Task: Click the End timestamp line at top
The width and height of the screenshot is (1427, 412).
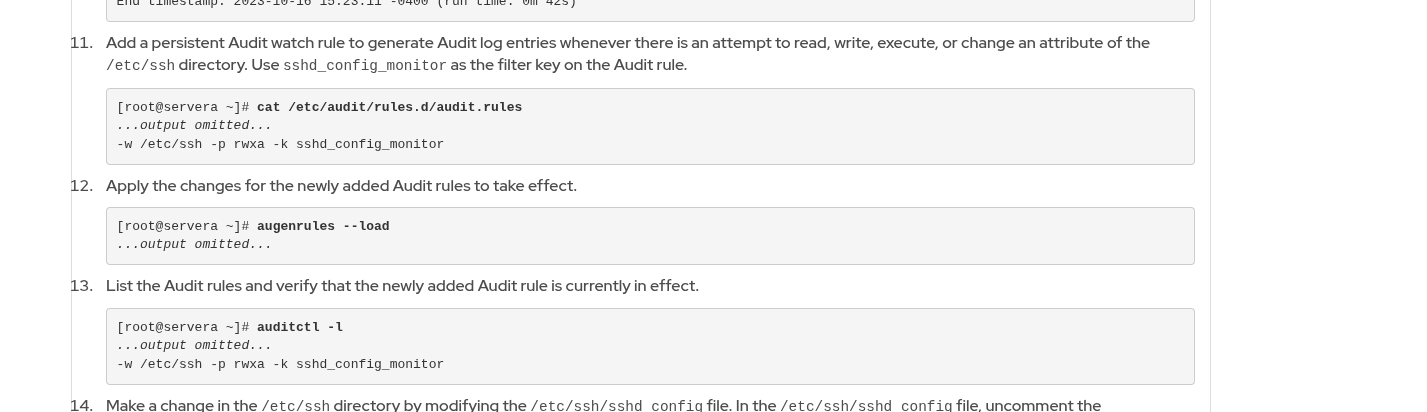Action: tap(346, 4)
